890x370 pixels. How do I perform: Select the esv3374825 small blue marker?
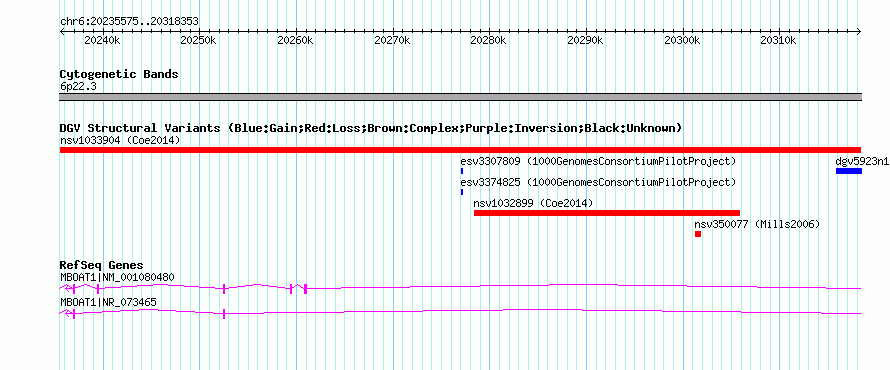[462, 192]
